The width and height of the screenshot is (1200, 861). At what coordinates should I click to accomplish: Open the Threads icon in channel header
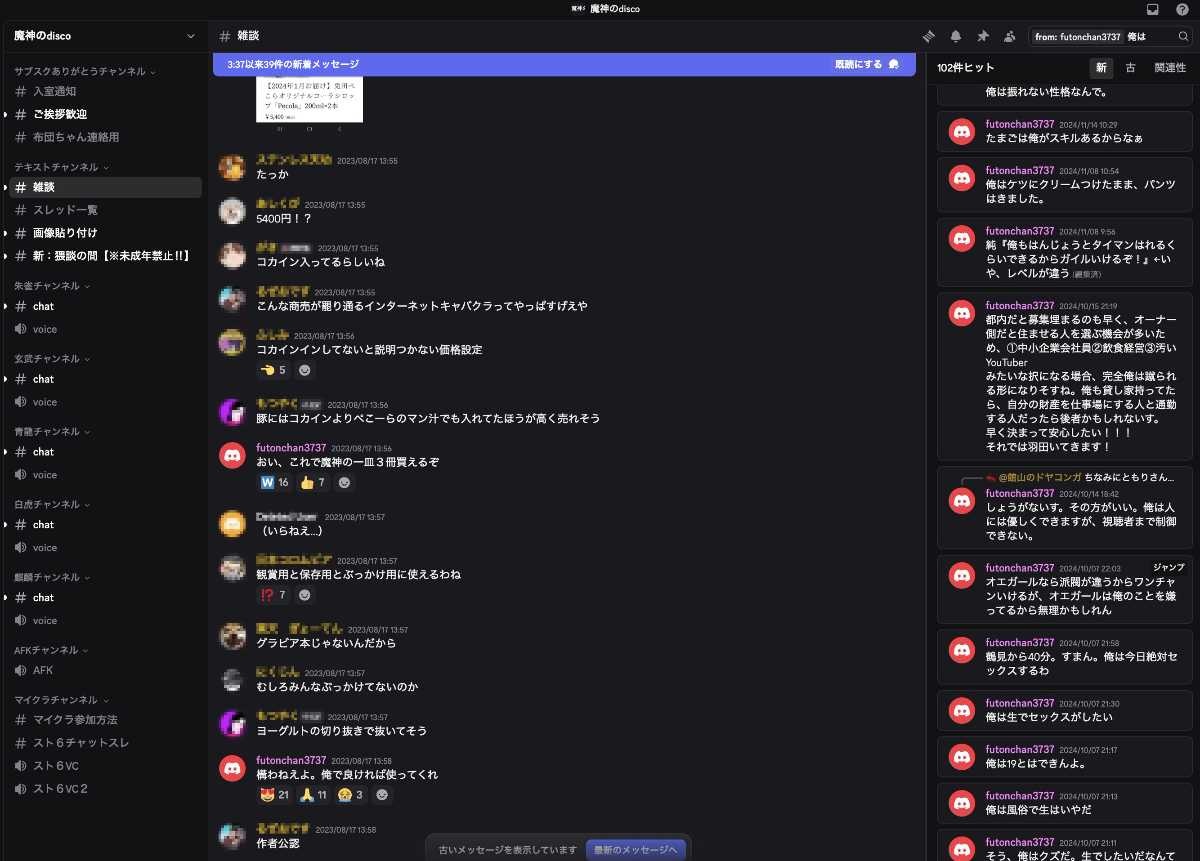(929, 36)
